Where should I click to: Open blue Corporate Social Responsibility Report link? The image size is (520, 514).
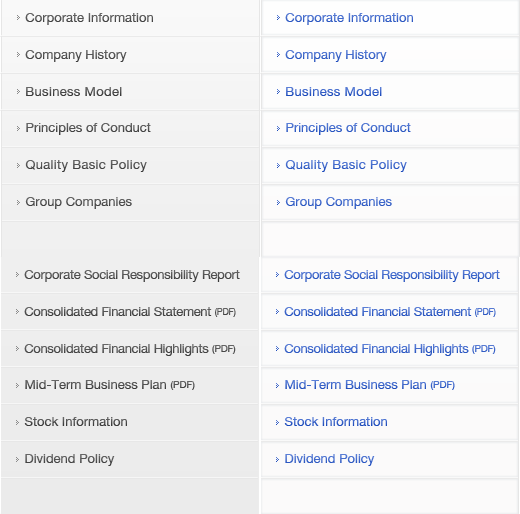pyautogui.click(x=392, y=275)
